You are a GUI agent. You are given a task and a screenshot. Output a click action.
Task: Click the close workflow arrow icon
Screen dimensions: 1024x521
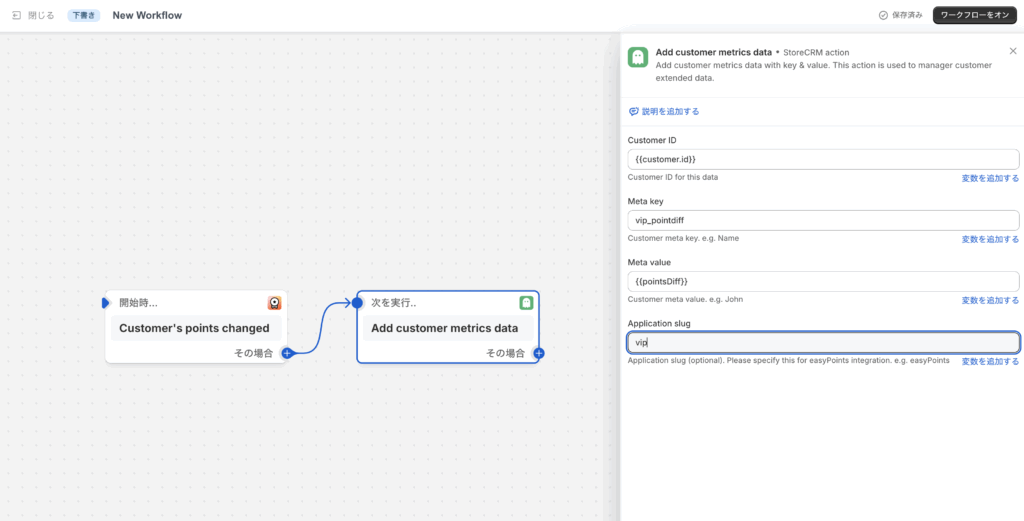coord(16,15)
